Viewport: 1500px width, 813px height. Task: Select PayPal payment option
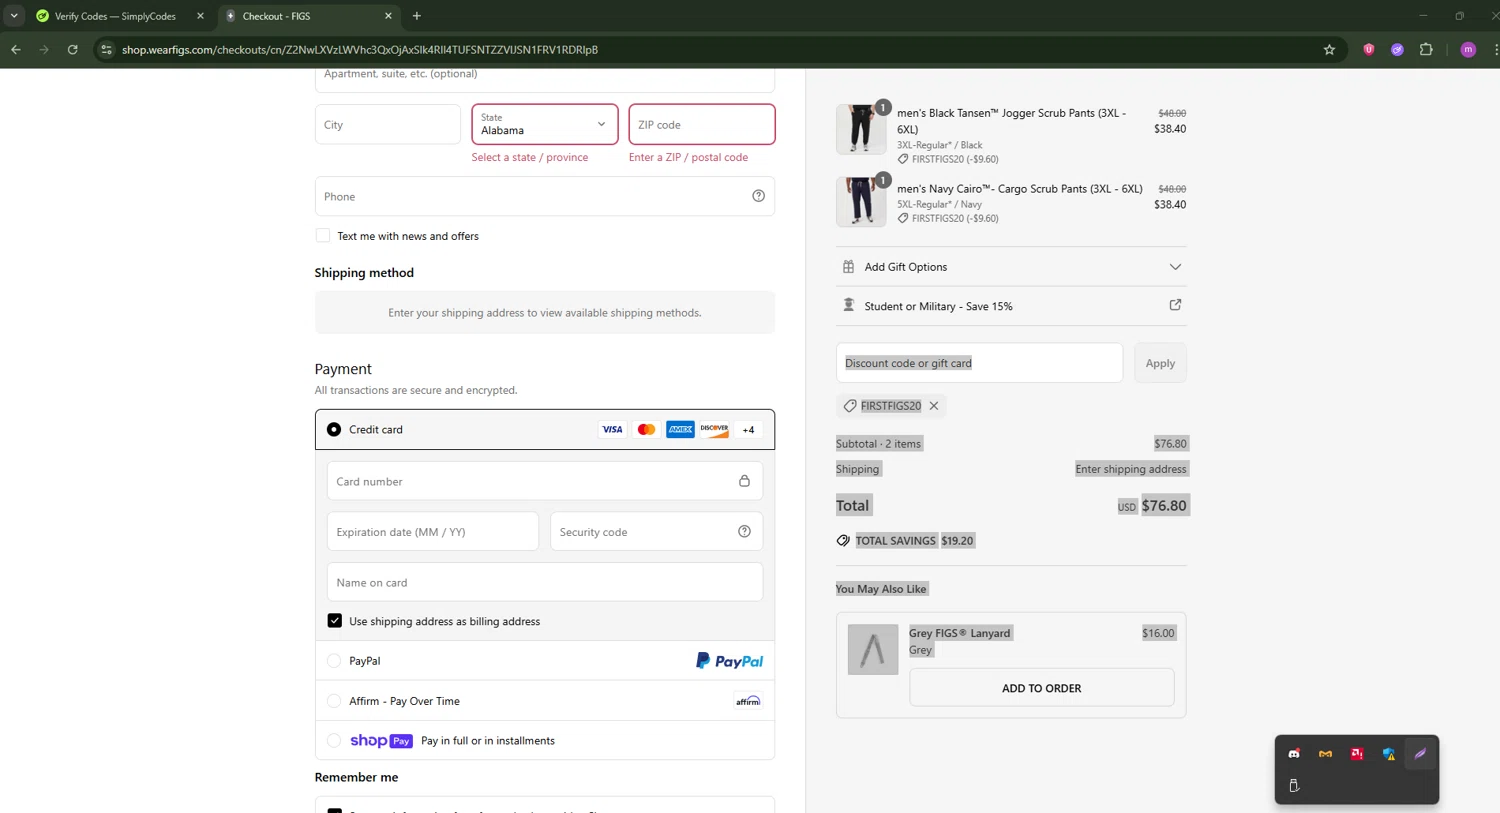tap(334, 661)
